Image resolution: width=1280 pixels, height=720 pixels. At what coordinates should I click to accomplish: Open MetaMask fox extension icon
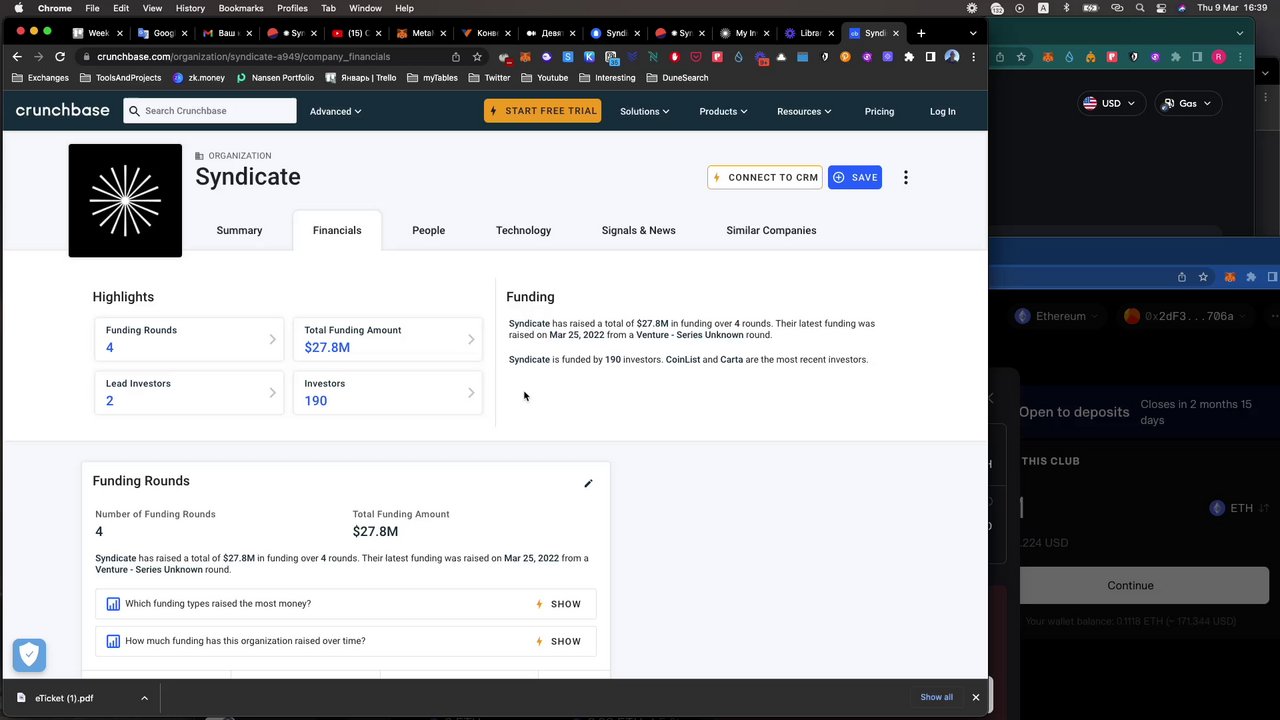click(523, 57)
